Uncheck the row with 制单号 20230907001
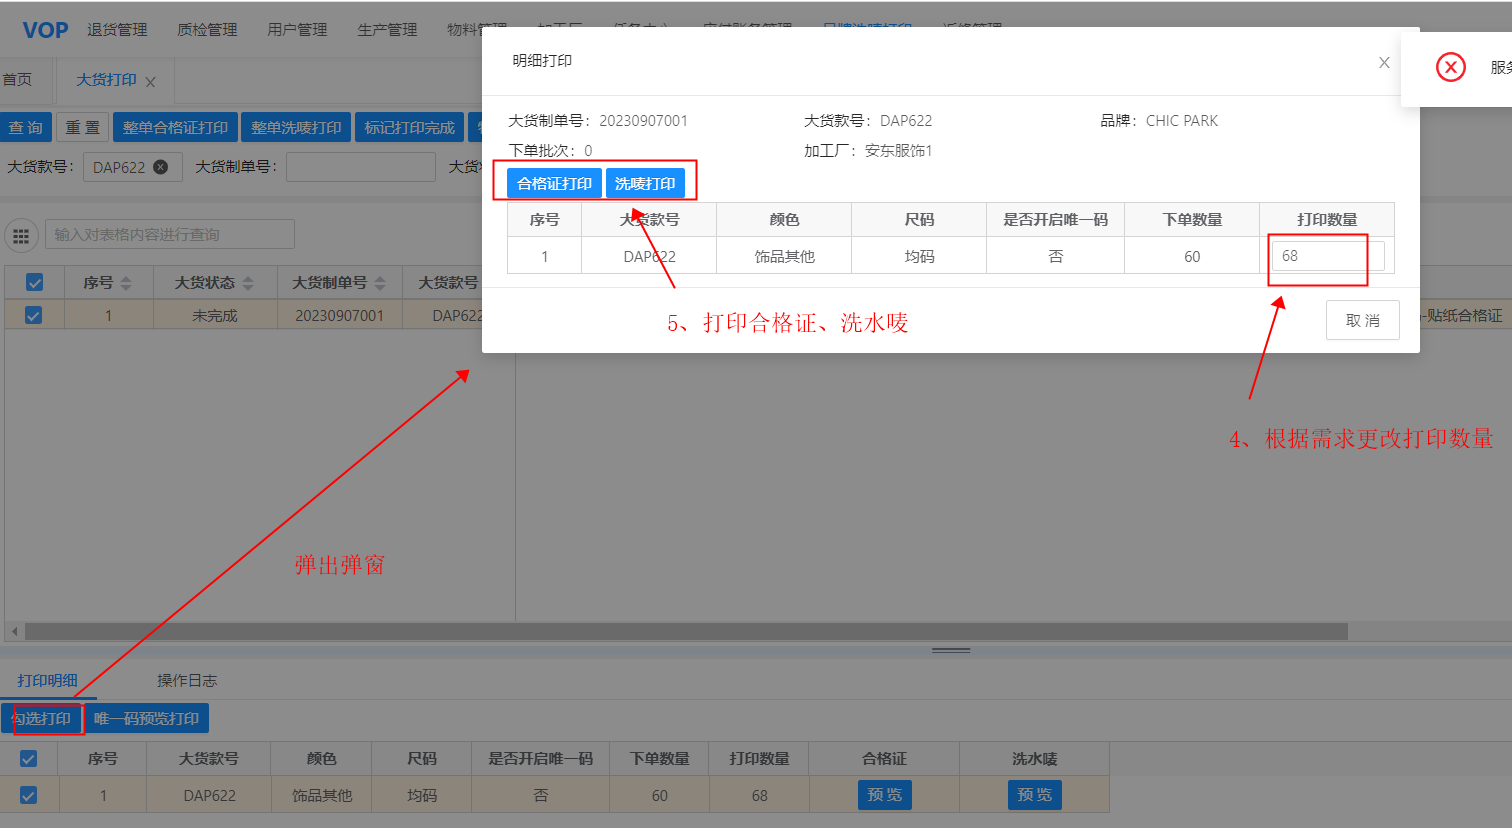Screen dimensions: 1512x828 pos(33,316)
